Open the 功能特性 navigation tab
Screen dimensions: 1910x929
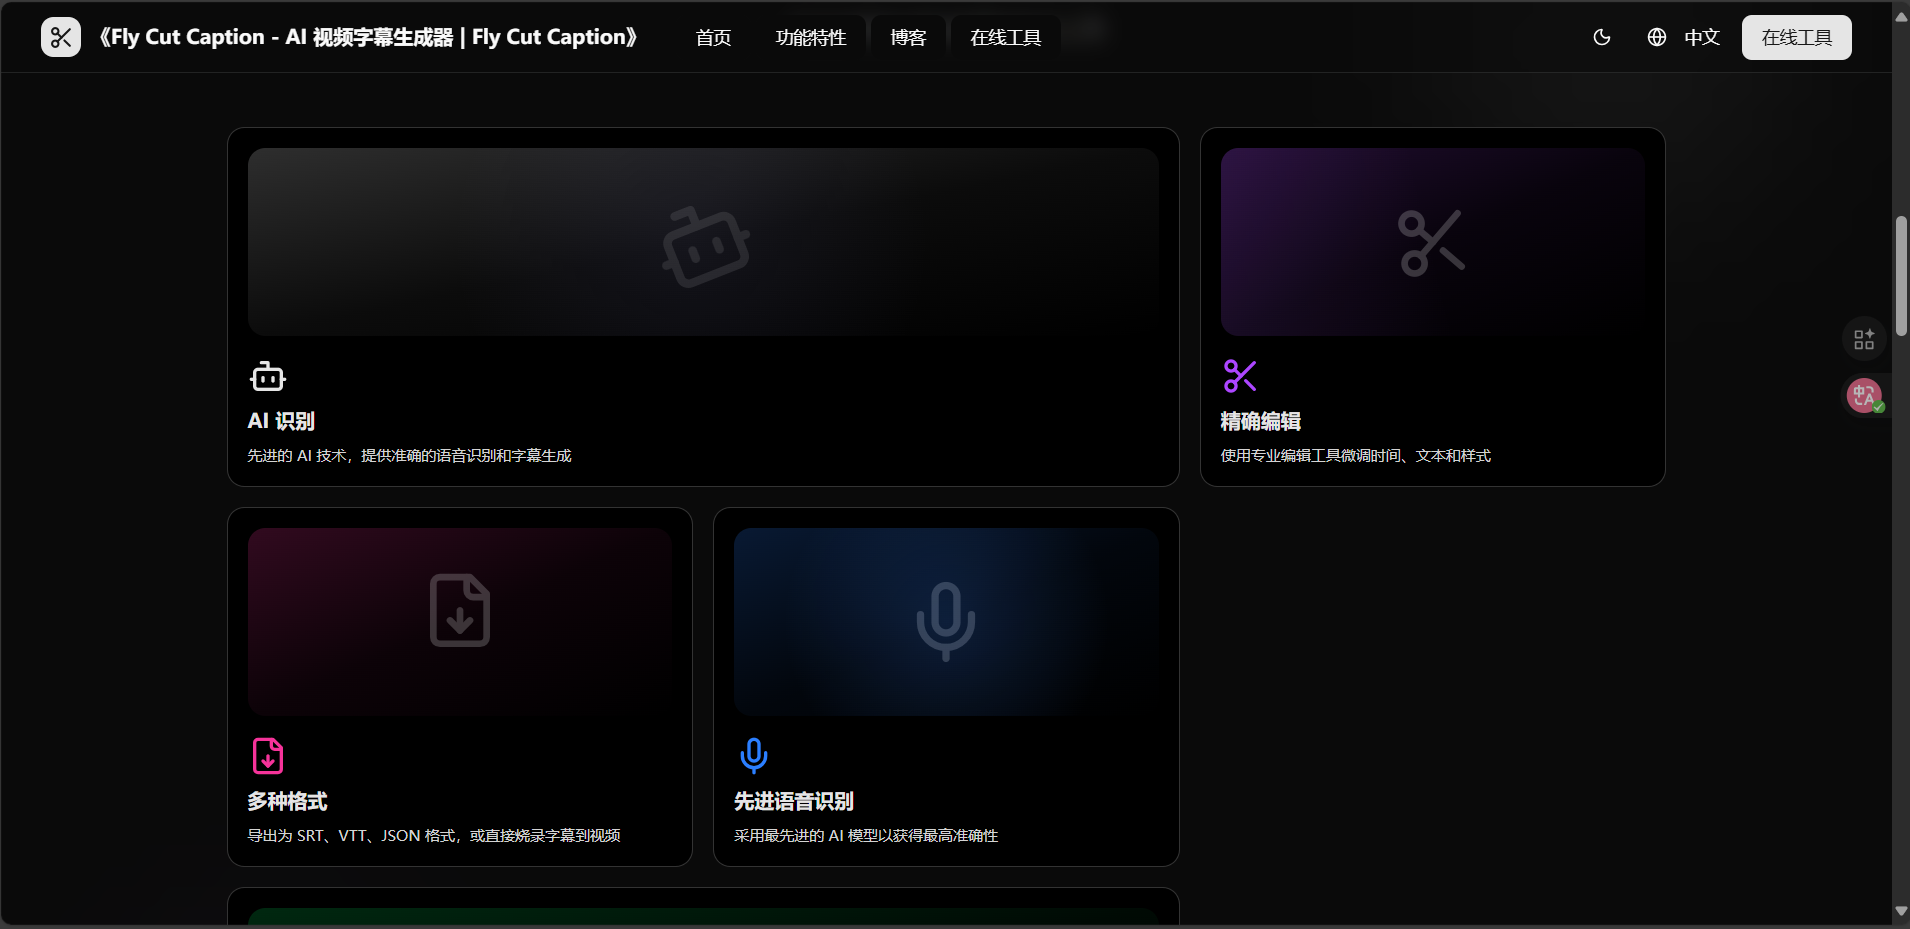click(x=811, y=37)
